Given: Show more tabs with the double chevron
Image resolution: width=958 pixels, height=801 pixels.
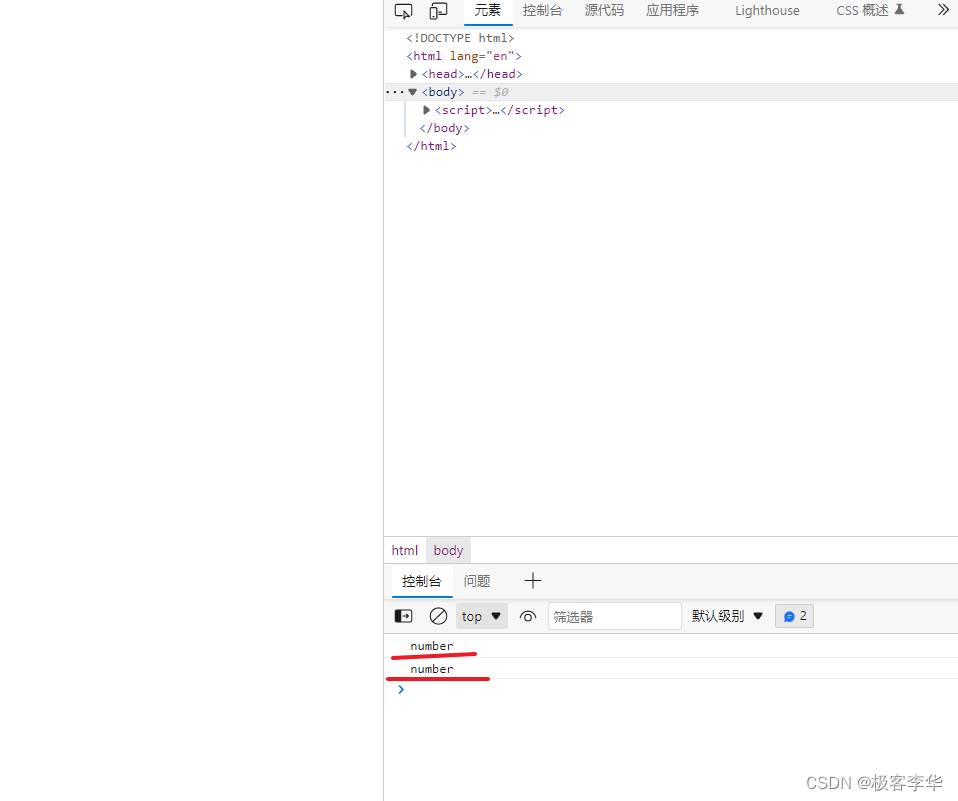Looking at the screenshot, I should (x=943, y=10).
